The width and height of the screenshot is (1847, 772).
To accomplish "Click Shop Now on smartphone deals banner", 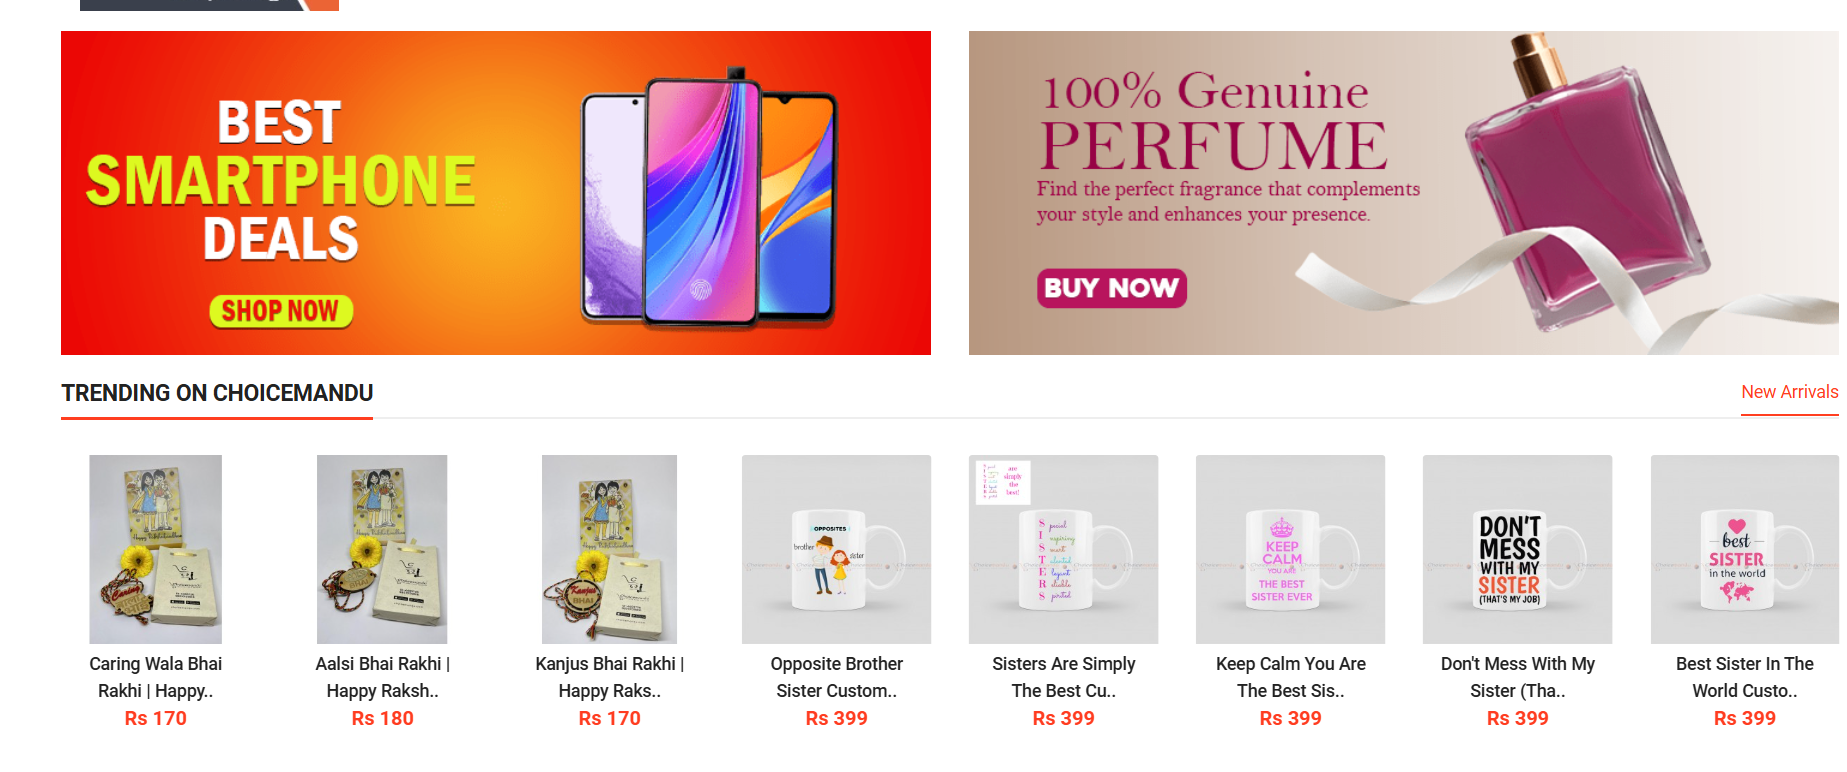I will [x=281, y=311].
